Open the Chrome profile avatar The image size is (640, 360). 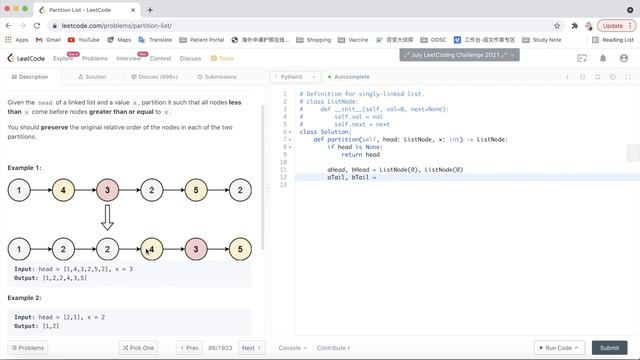[x=589, y=26]
